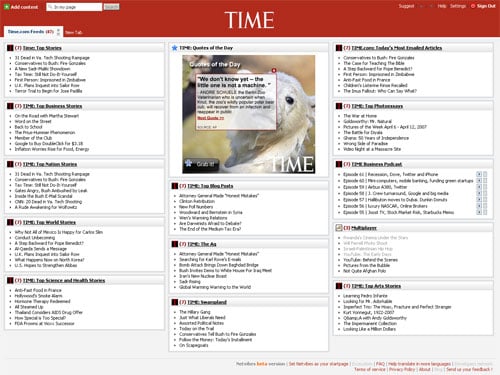The height and width of the screenshot is (375, 500).
Task: Click the feed icon of Top Nation Stories widget
Action: coord(10,164)
